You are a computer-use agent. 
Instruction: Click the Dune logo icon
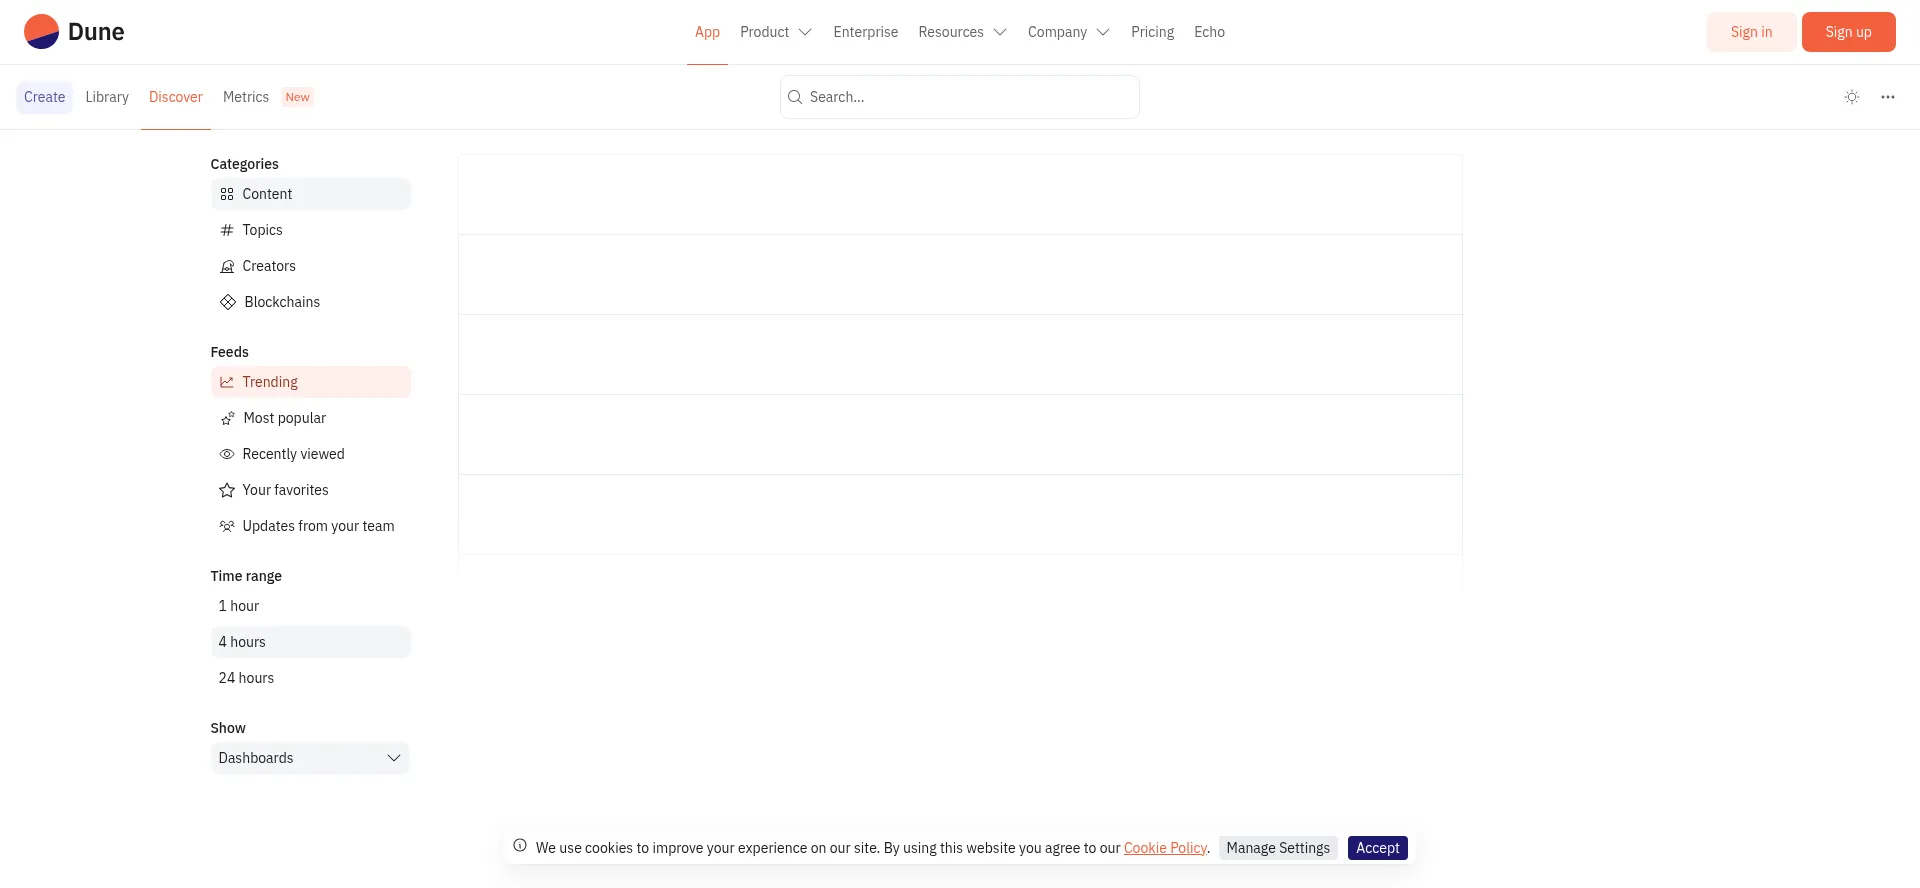point(42,32)
